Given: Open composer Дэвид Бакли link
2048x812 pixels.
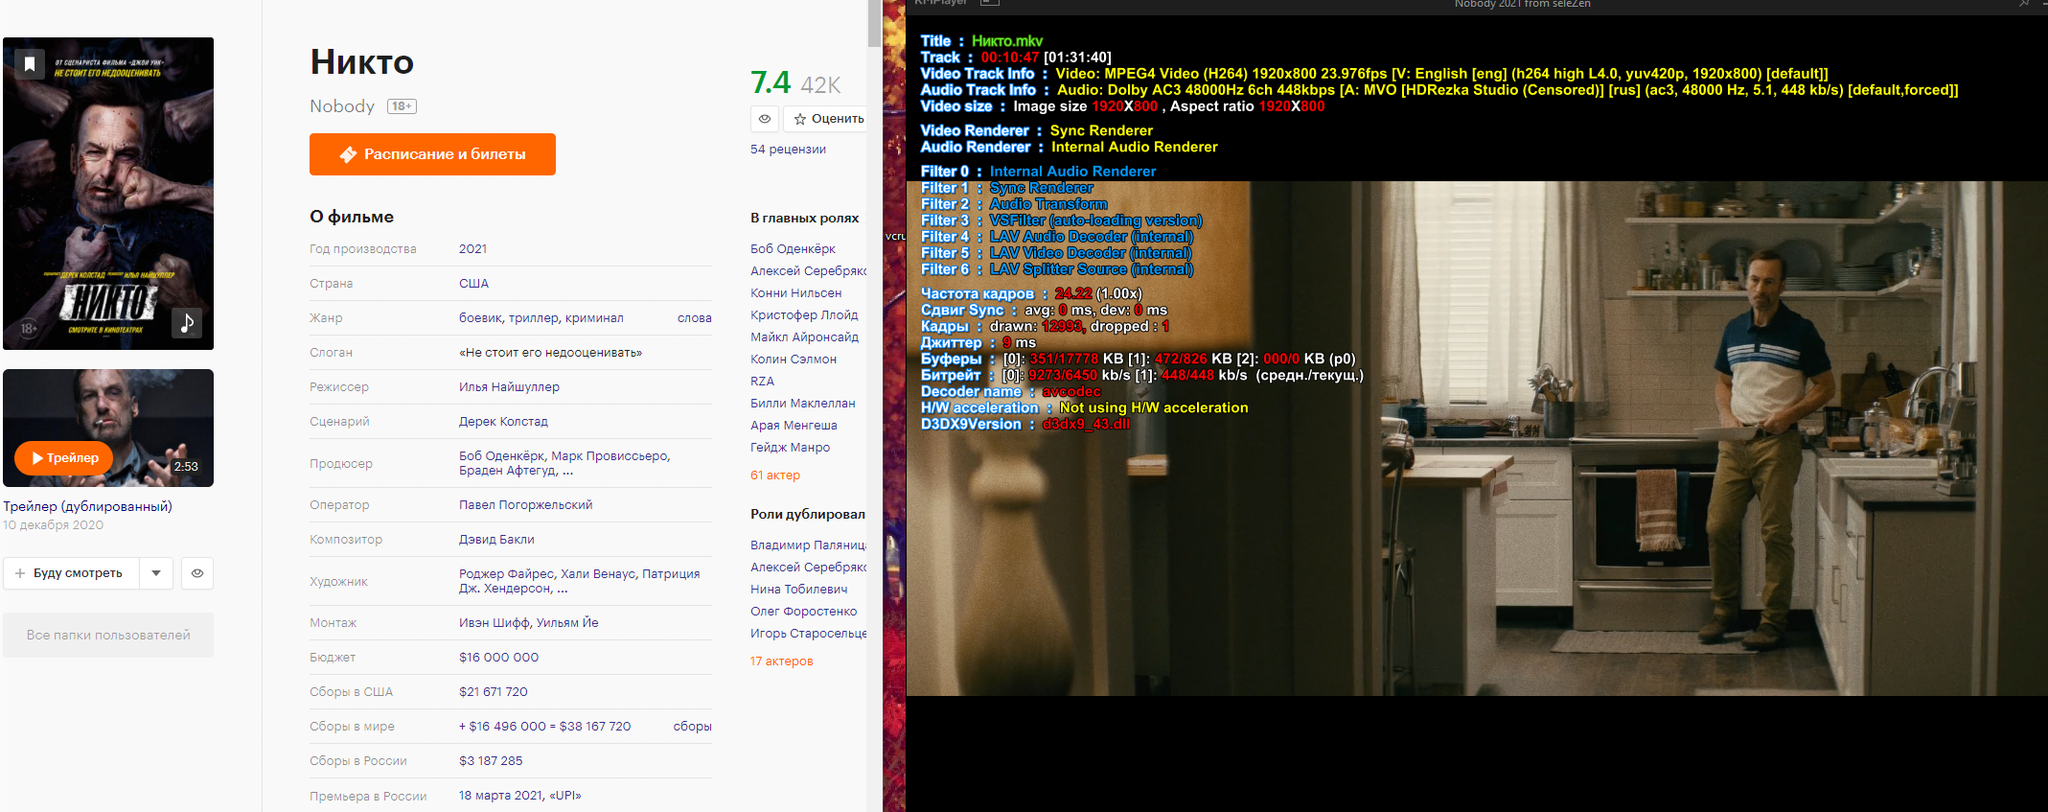Looking at the screenshot, I should tap(496, 539).
